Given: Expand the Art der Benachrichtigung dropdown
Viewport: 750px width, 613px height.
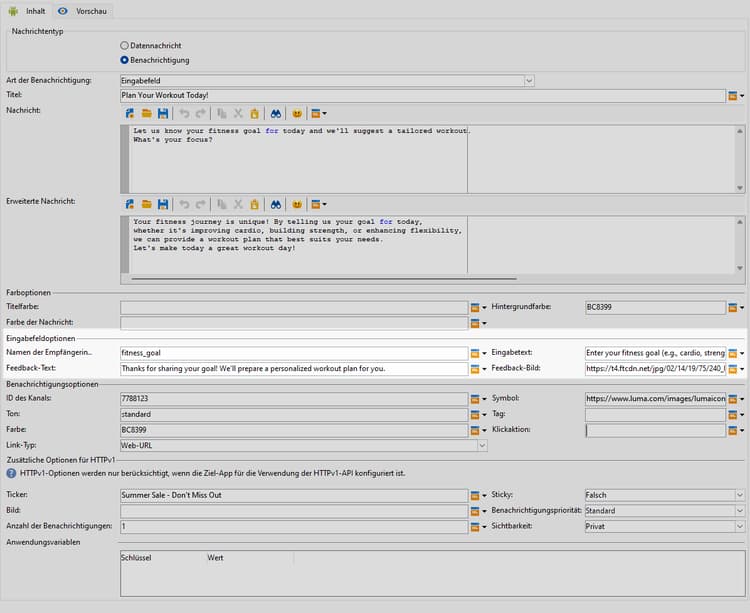Looking at the screenshot, I should 529,80.
